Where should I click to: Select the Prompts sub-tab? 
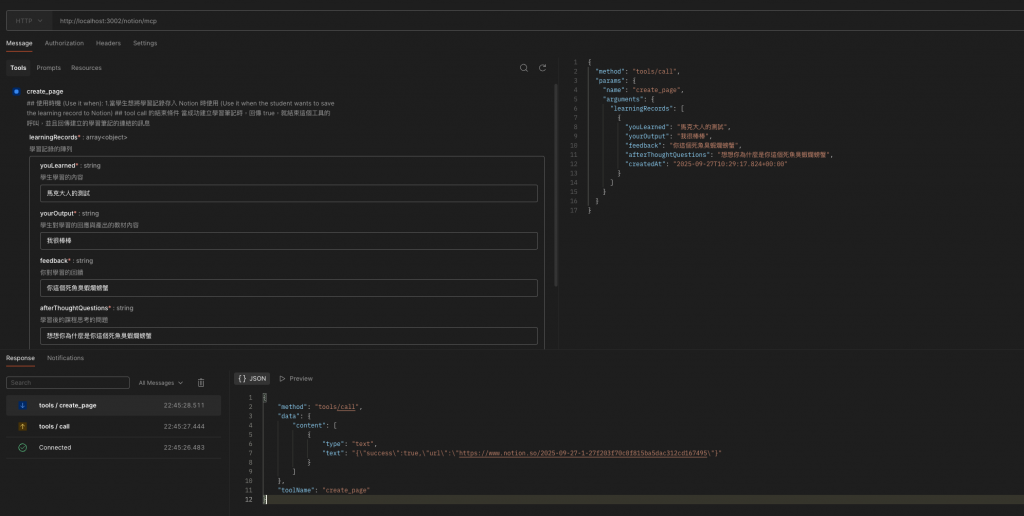click(x=48, y=68)
